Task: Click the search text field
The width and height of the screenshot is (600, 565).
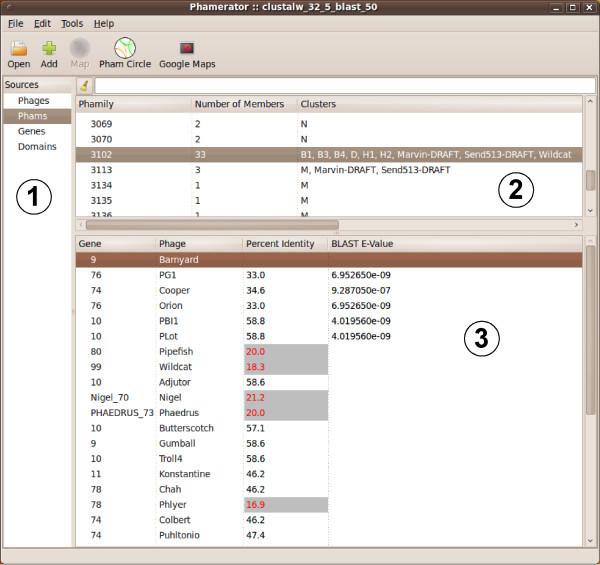Action: [340, 86]
